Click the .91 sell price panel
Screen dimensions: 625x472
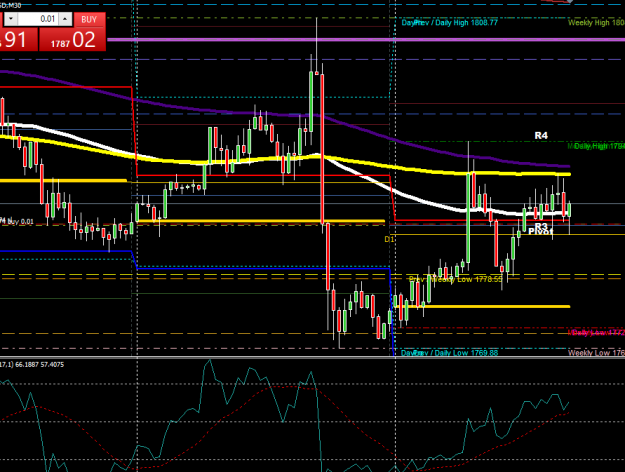(x=18, y=40)
